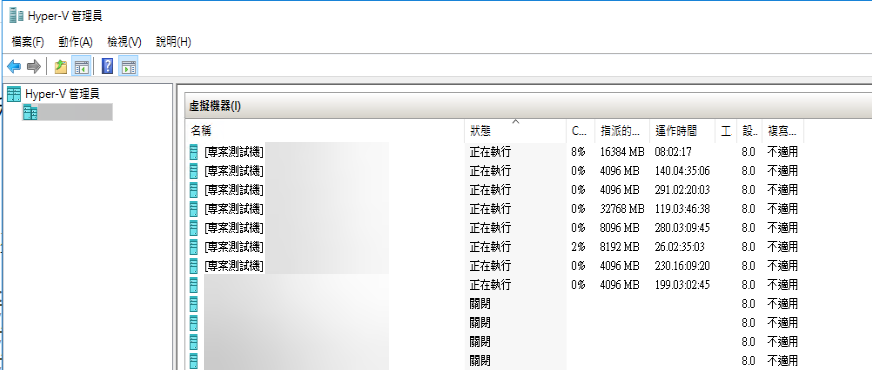Click 正在執行 status in the 8192 MB row
The image size is (872, 370).
[490, 246]
